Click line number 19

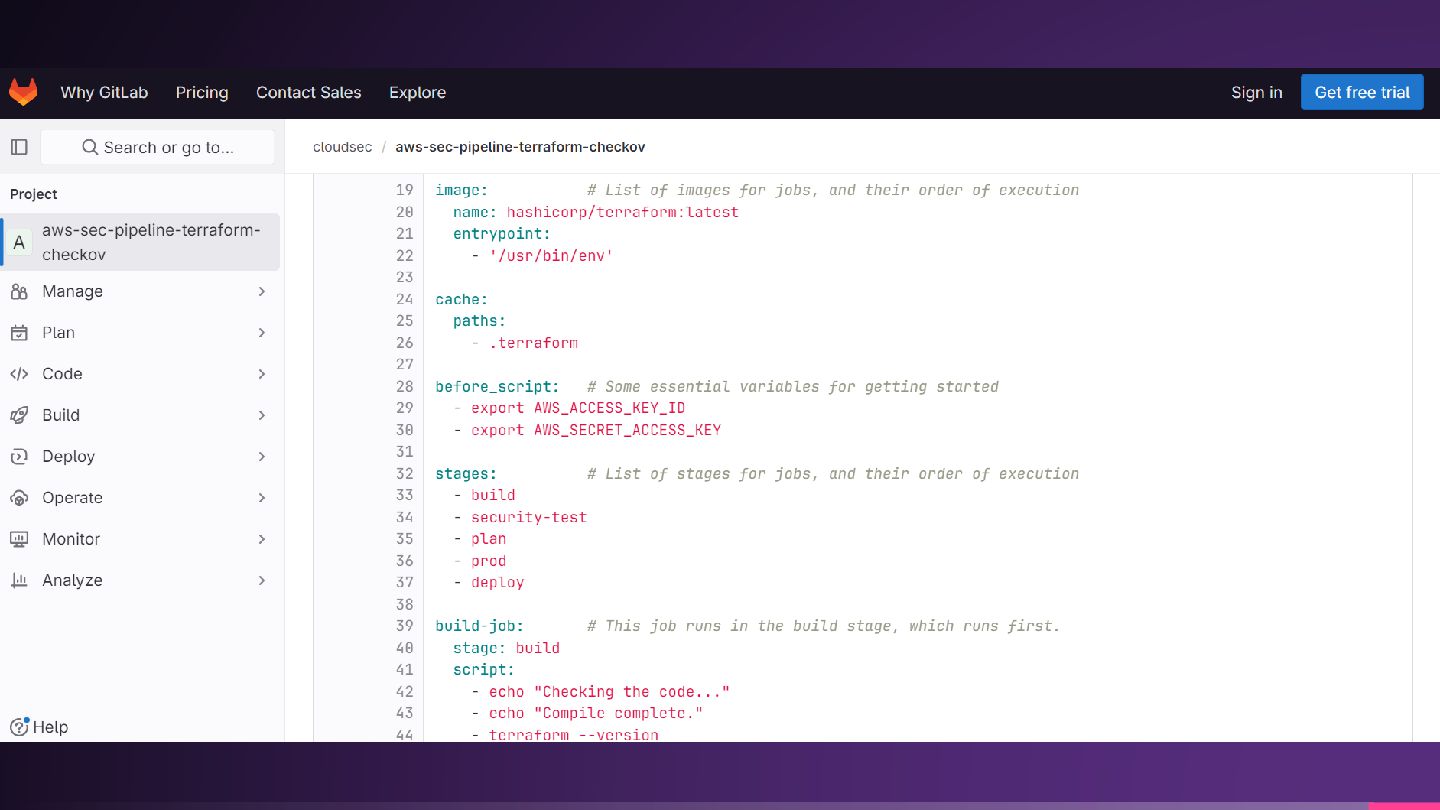[x=404, y=190]
